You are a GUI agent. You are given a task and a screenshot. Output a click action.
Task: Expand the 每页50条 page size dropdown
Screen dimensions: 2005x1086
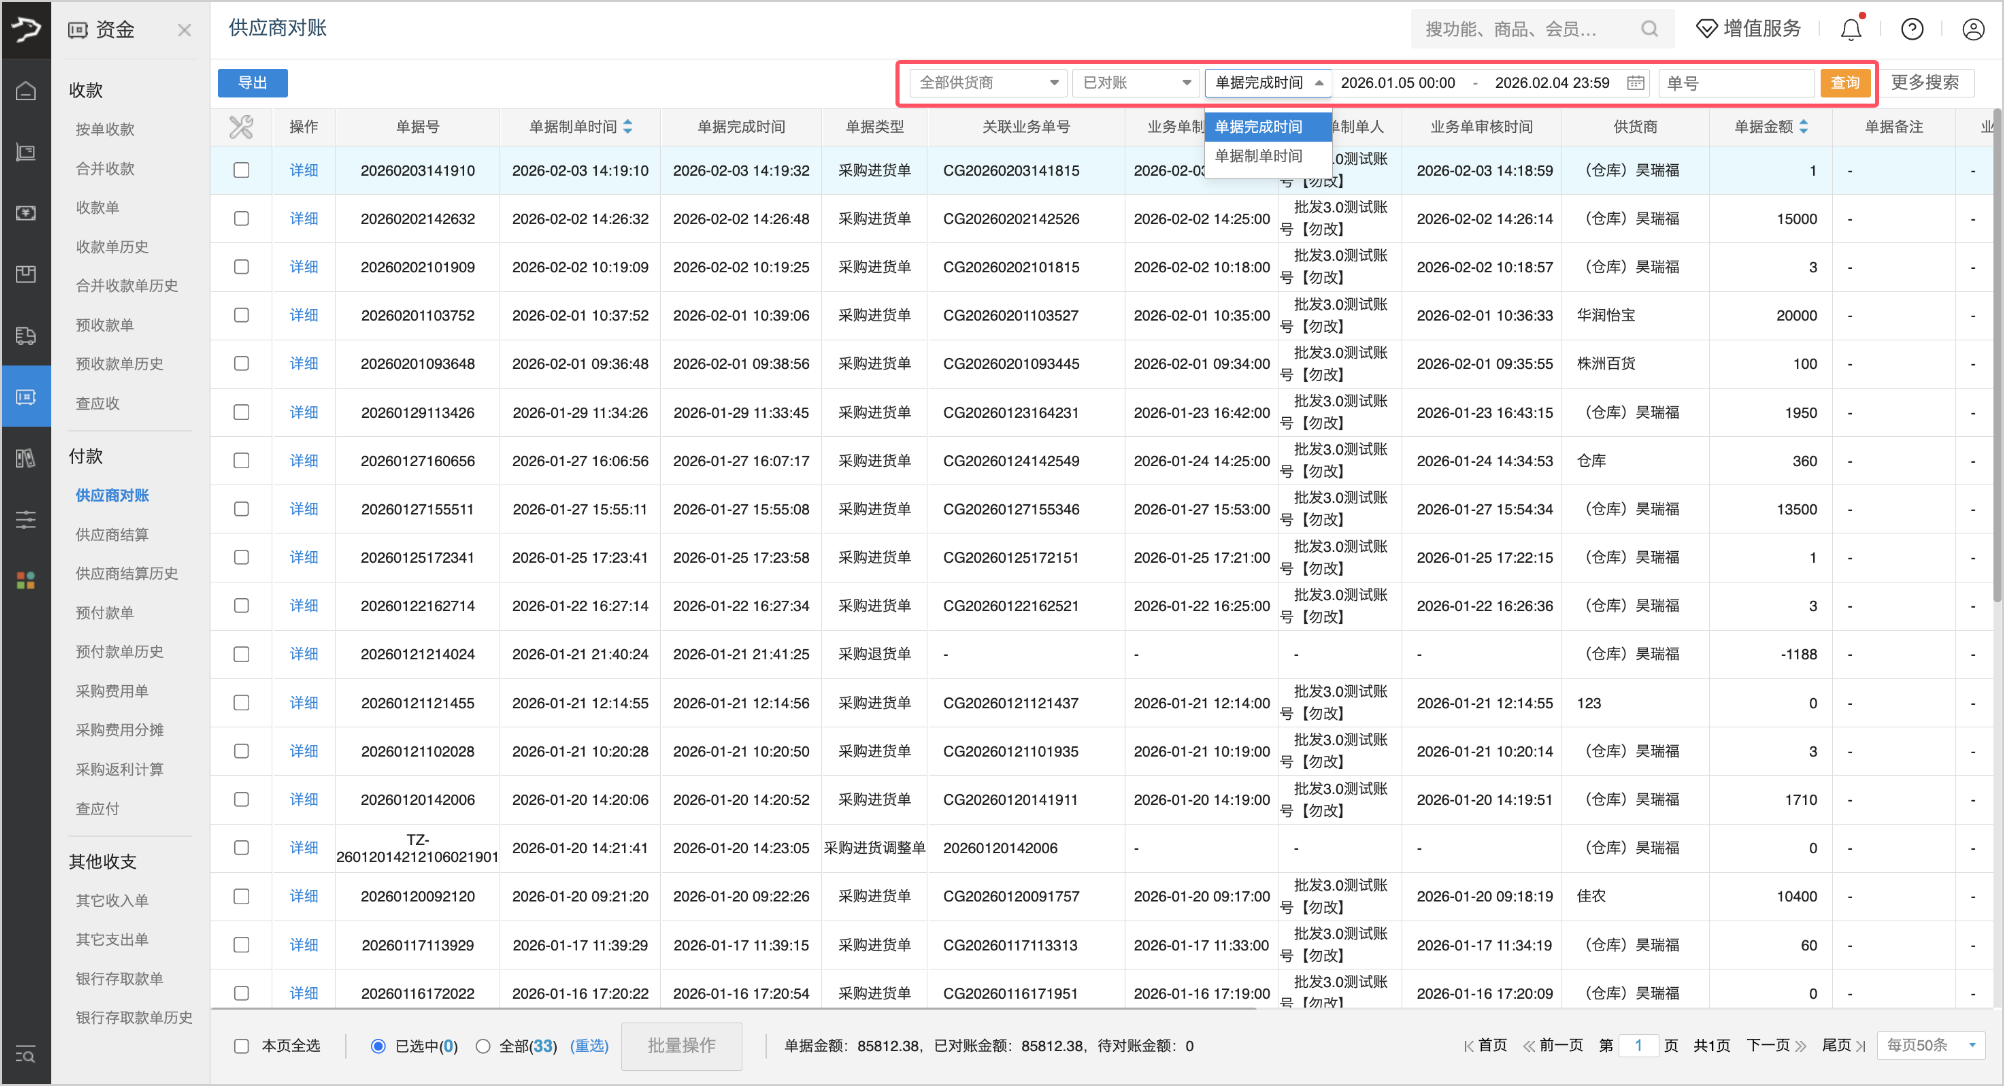pos(1930,1045)
